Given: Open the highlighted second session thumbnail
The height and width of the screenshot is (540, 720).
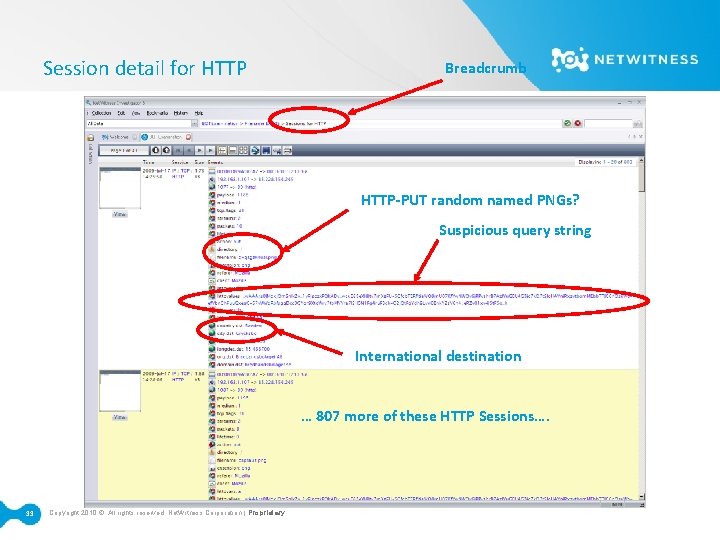Looking at the screenshot, I should [x=120, y=391].
